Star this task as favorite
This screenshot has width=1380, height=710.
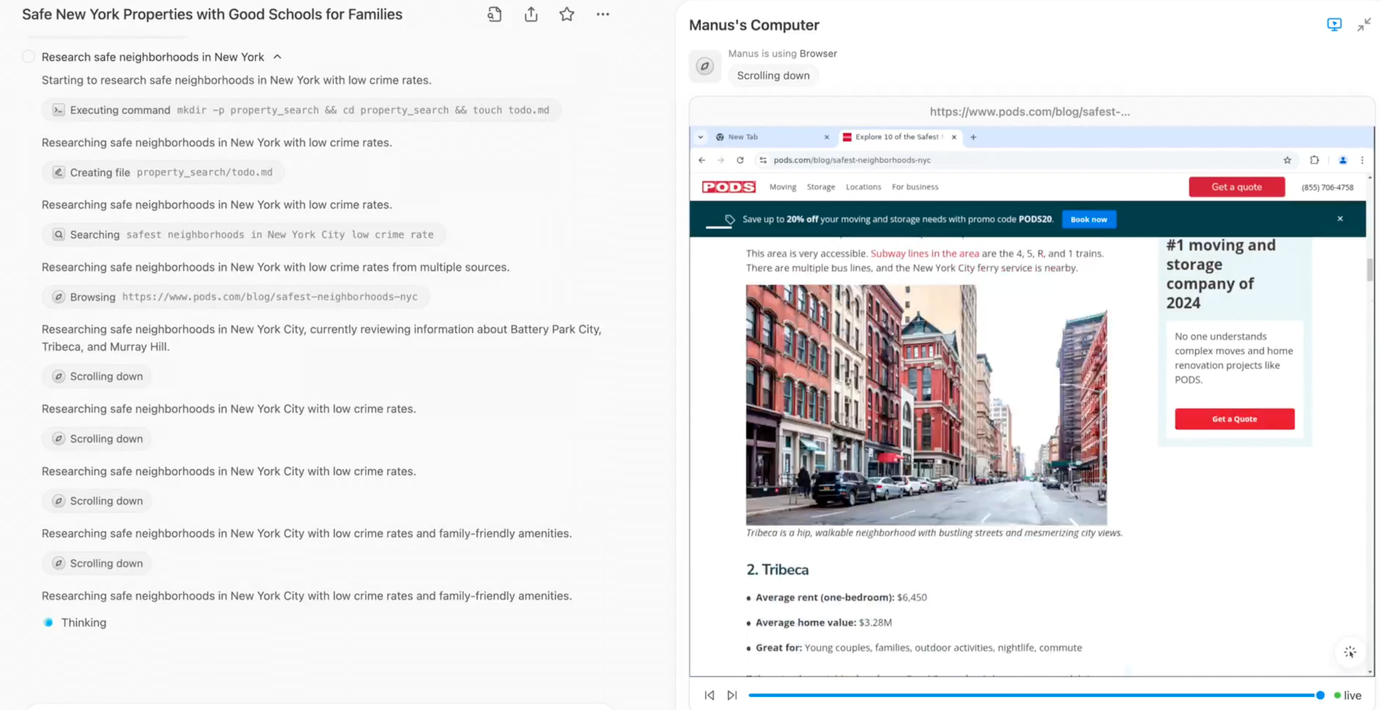(x=567, y=15)
